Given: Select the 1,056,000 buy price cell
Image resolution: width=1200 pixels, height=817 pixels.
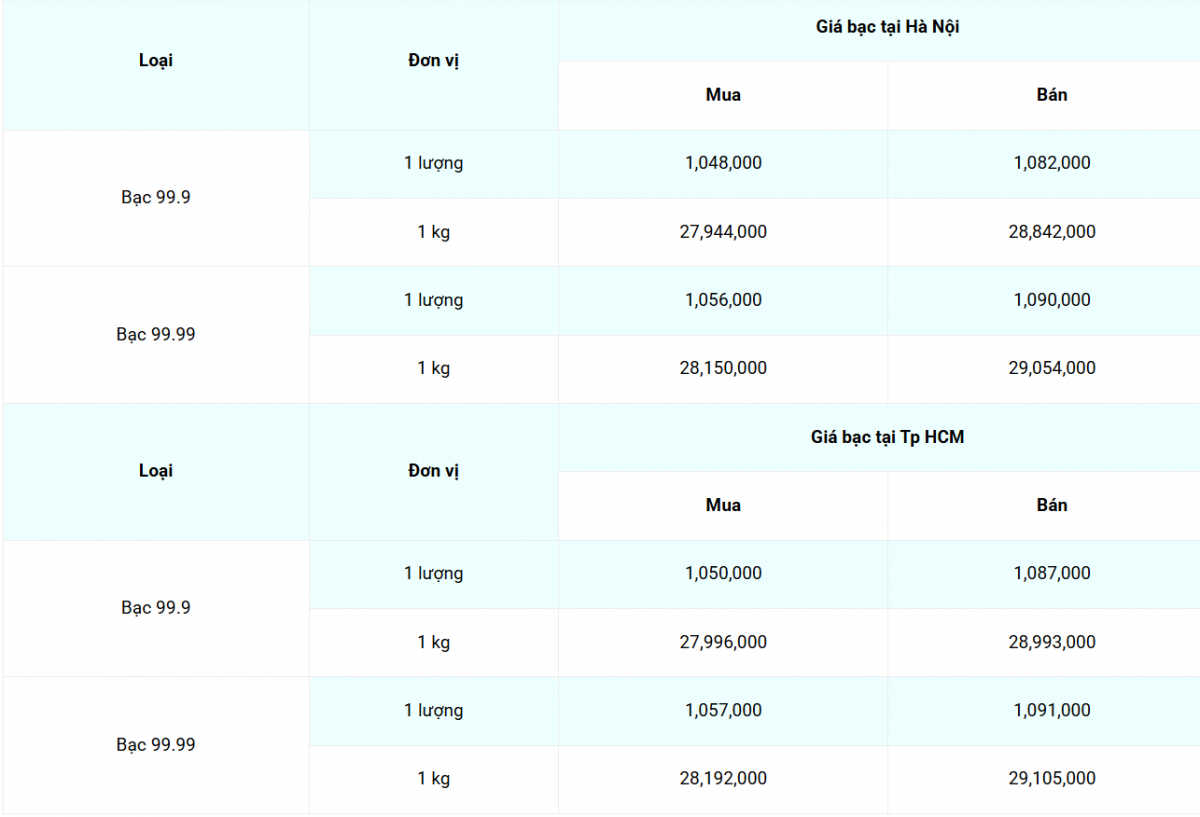Looking at the screenshot, I should 723,300.
